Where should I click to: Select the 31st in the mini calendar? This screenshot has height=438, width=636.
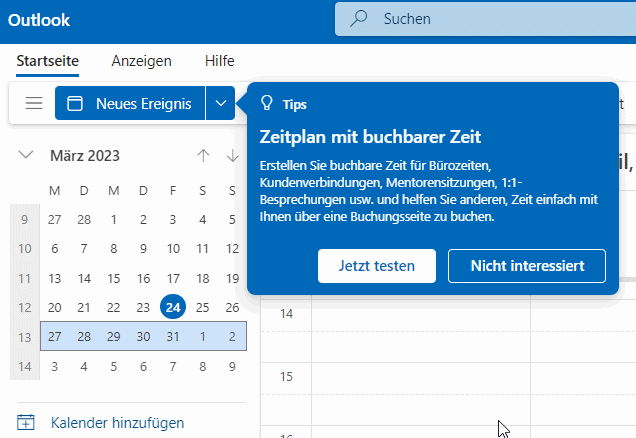point(173,337)
